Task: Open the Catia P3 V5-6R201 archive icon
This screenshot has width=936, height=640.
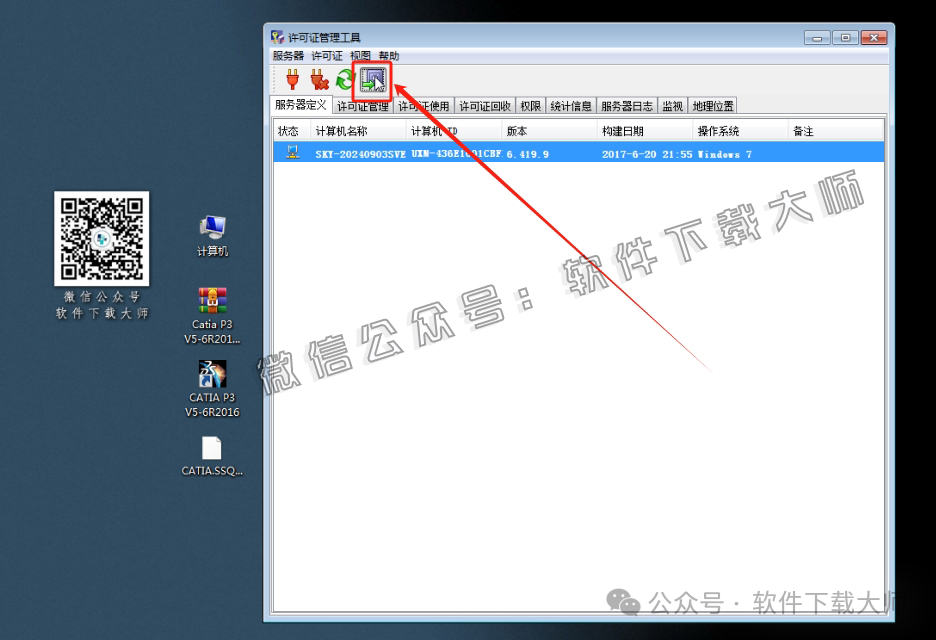Action: point(211,303)
